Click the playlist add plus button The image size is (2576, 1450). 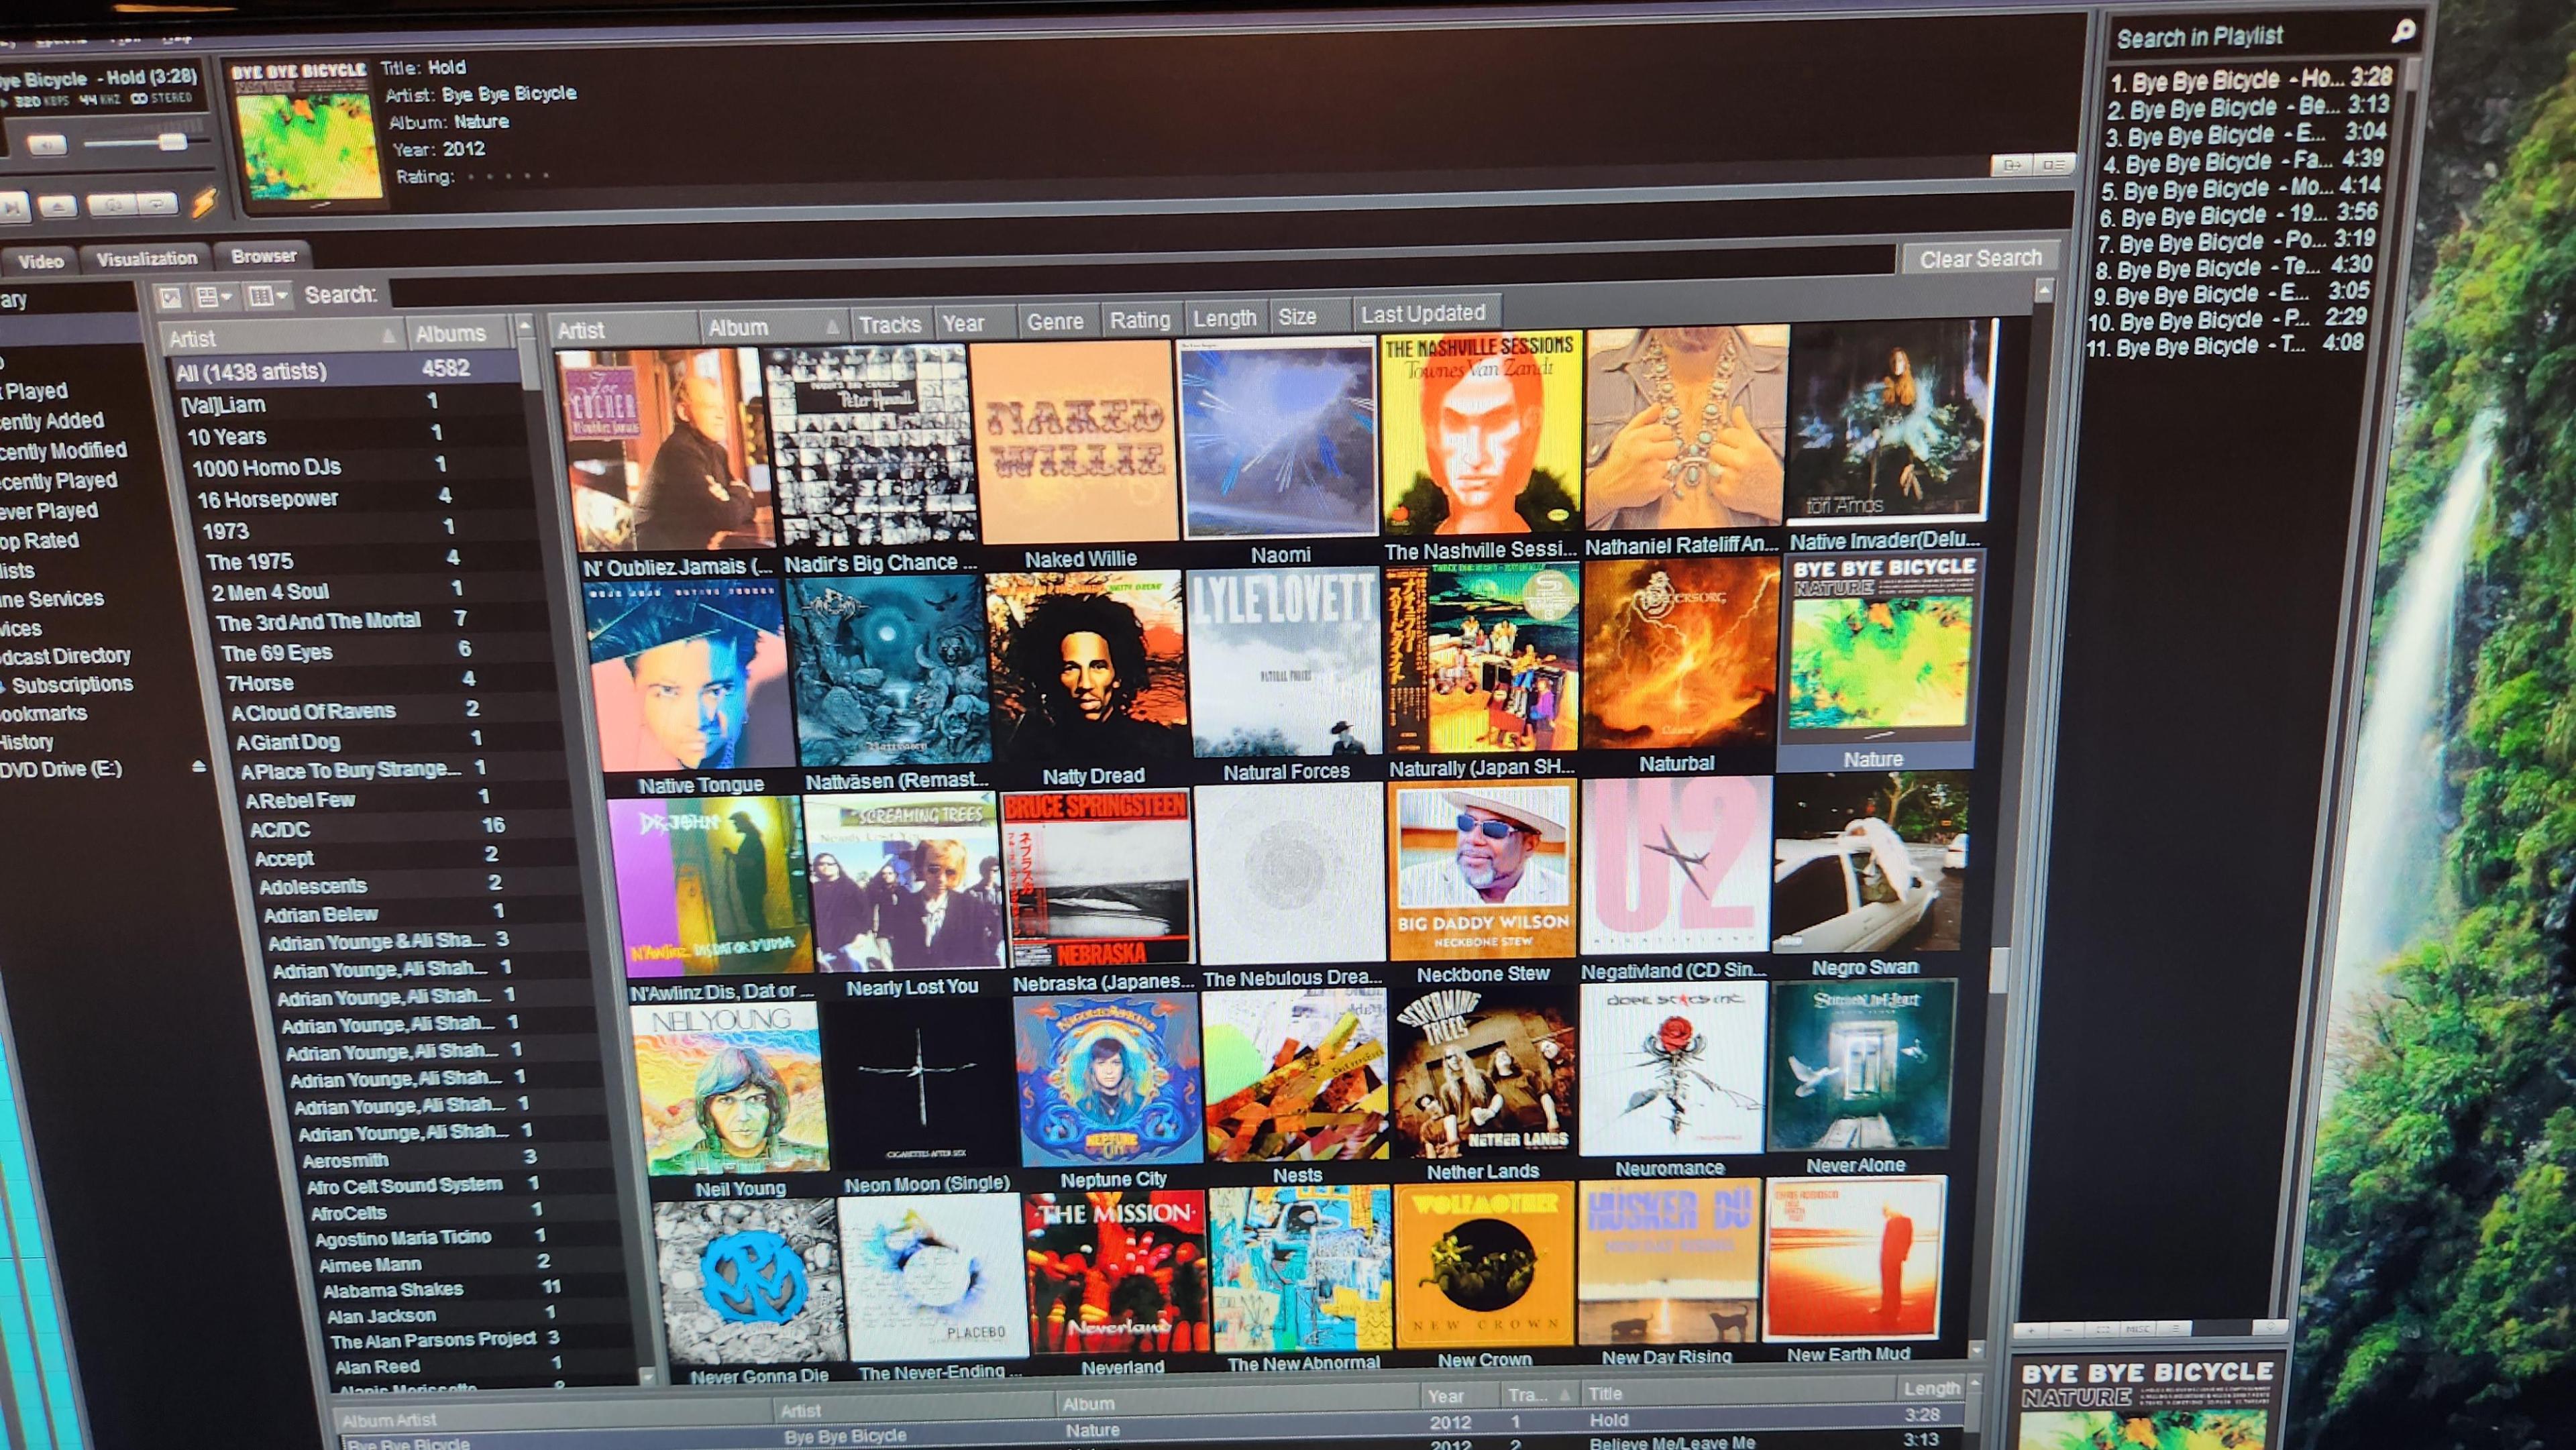[2031, 1331]
